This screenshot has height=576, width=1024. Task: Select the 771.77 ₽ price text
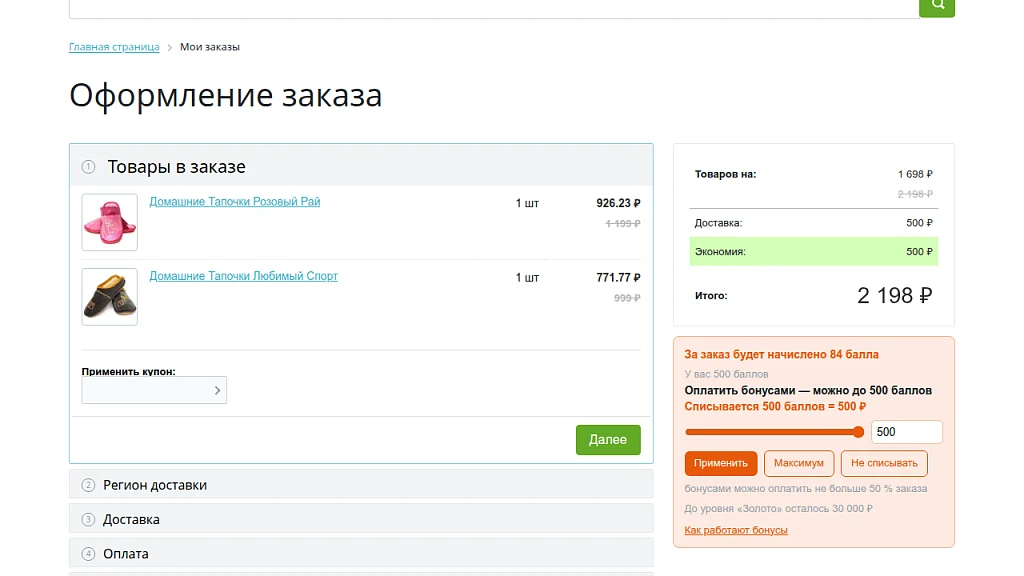click(618, 278)
